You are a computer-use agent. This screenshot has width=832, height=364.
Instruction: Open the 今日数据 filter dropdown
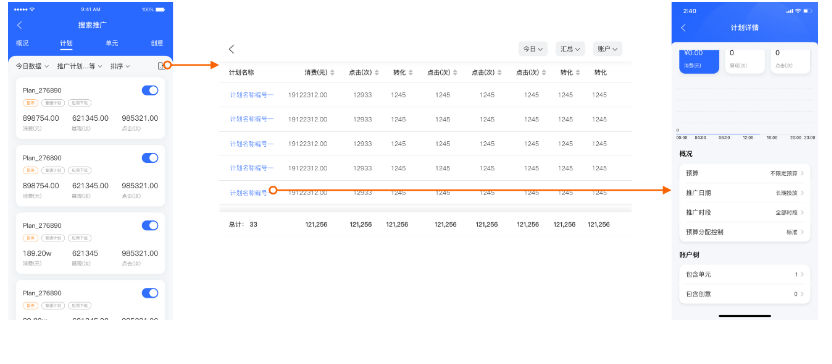click(x=32, y=66)
